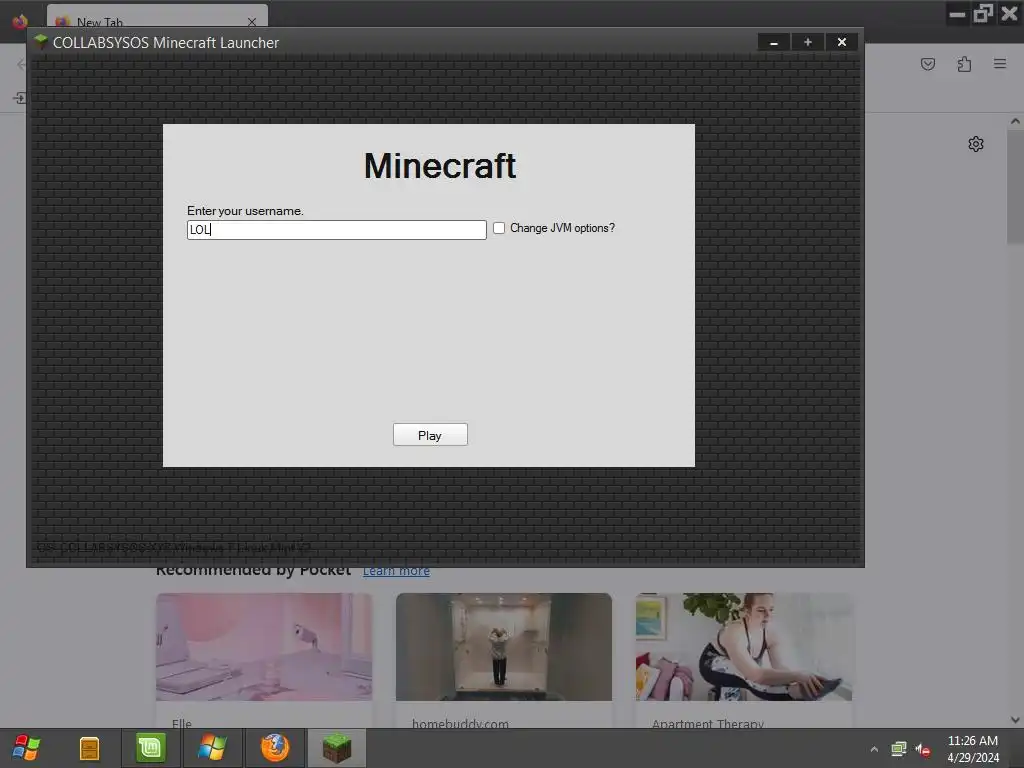Open the Apartment Therapy article thumbnail
The height and width of the screenshot is (768, 1024).
point(744,647)
